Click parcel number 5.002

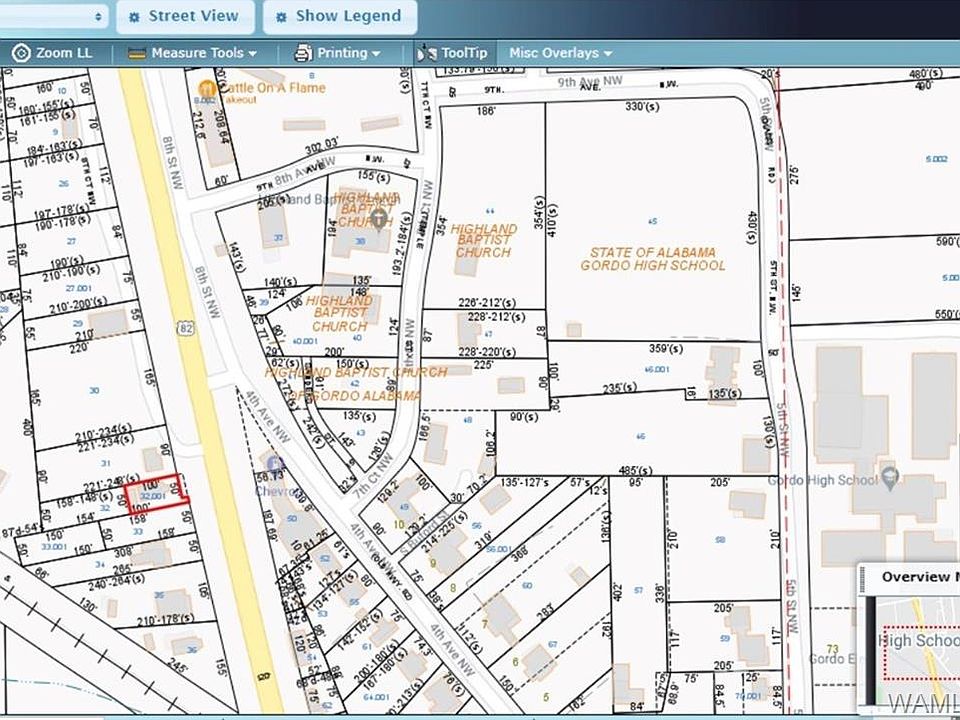[937, 159]
